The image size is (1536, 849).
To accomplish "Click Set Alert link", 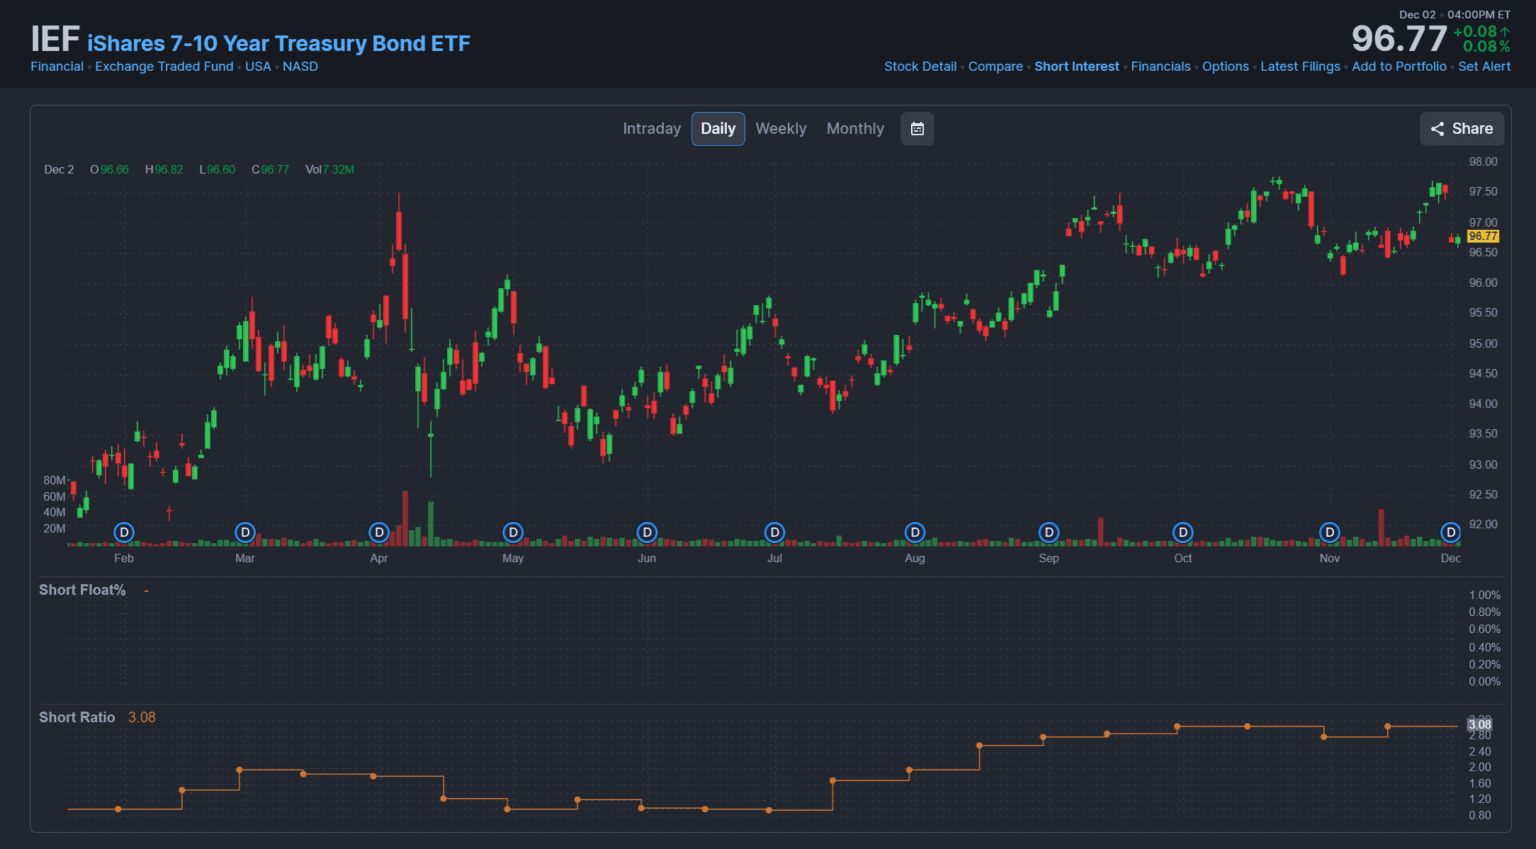I will [1484, 67].
